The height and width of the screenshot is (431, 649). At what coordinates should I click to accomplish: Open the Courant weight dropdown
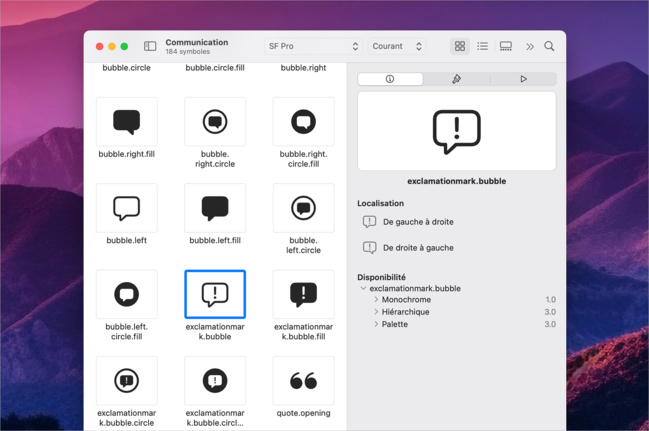tap(397, 46)
